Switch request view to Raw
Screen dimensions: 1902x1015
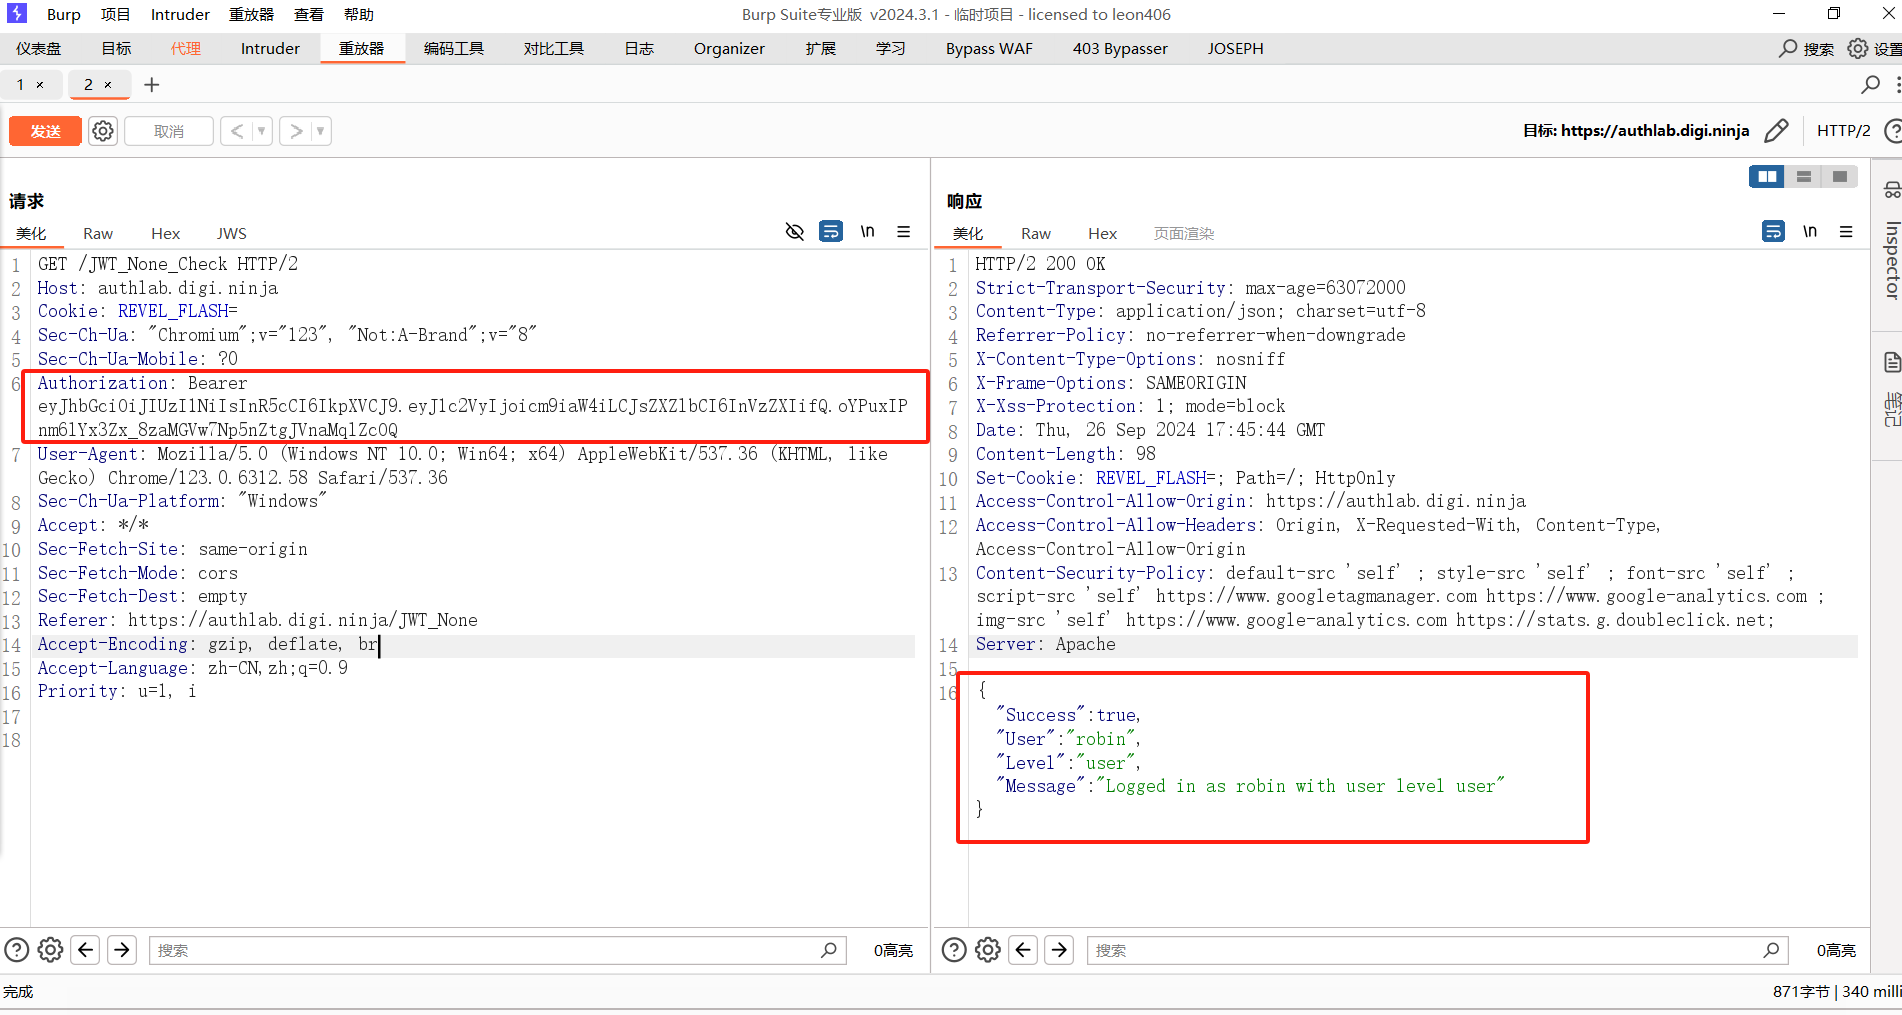[98, 233]
